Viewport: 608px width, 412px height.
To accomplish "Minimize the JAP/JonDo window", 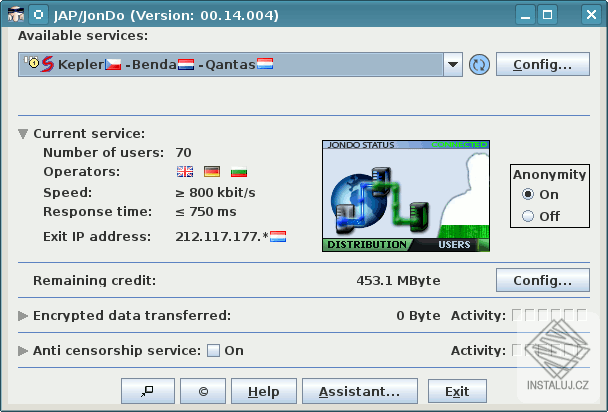I will [x=525, y=15].
